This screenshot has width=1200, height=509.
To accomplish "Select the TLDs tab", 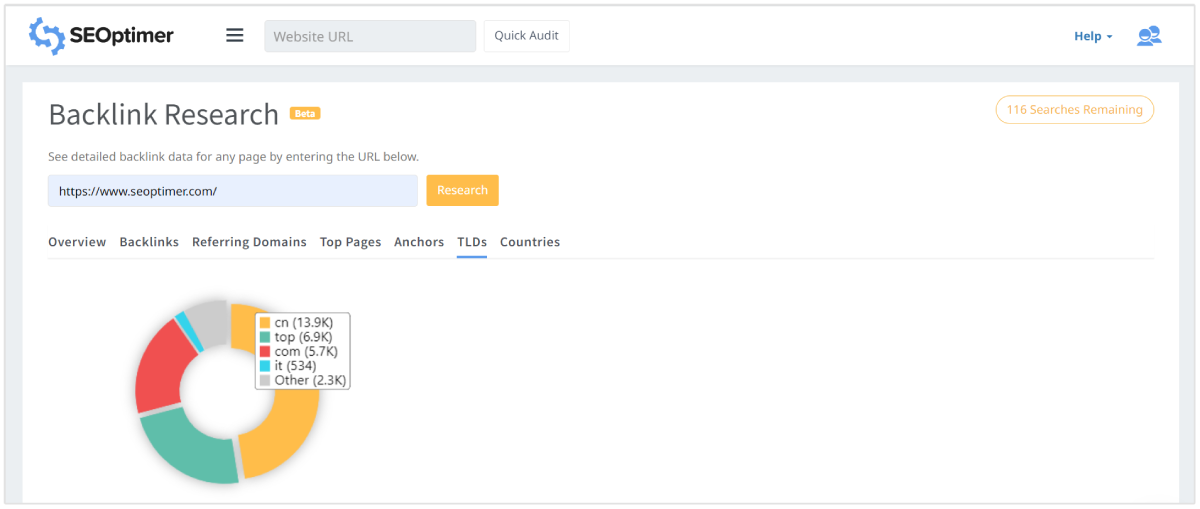I will [472, 242].
